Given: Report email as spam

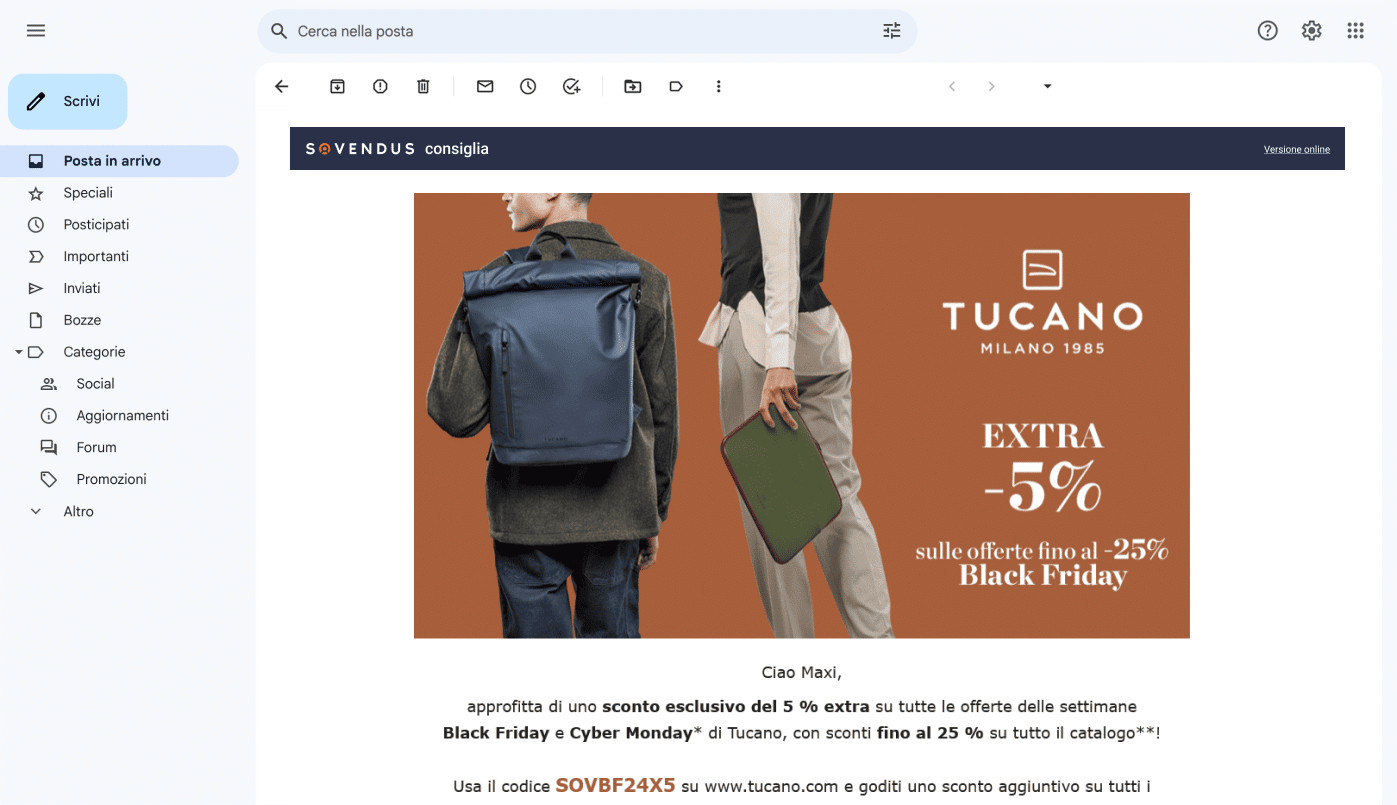Looking at the screenshot, I should [x=380, y=87].
